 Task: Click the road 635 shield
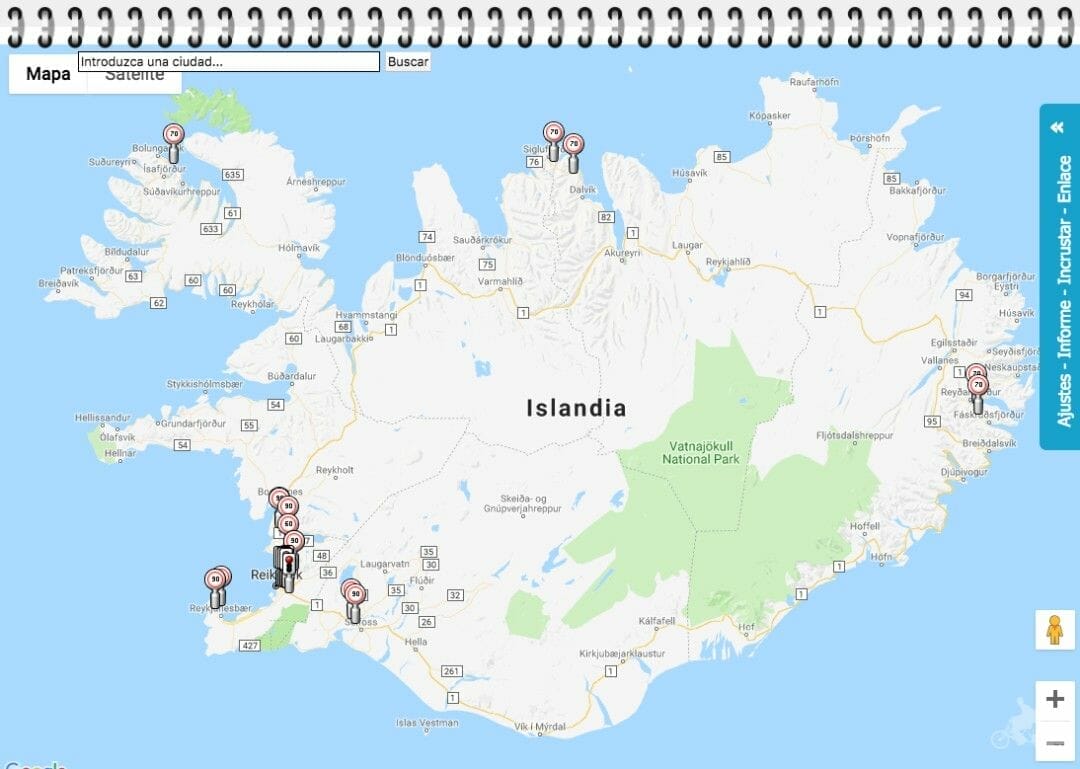pos(232,174)
